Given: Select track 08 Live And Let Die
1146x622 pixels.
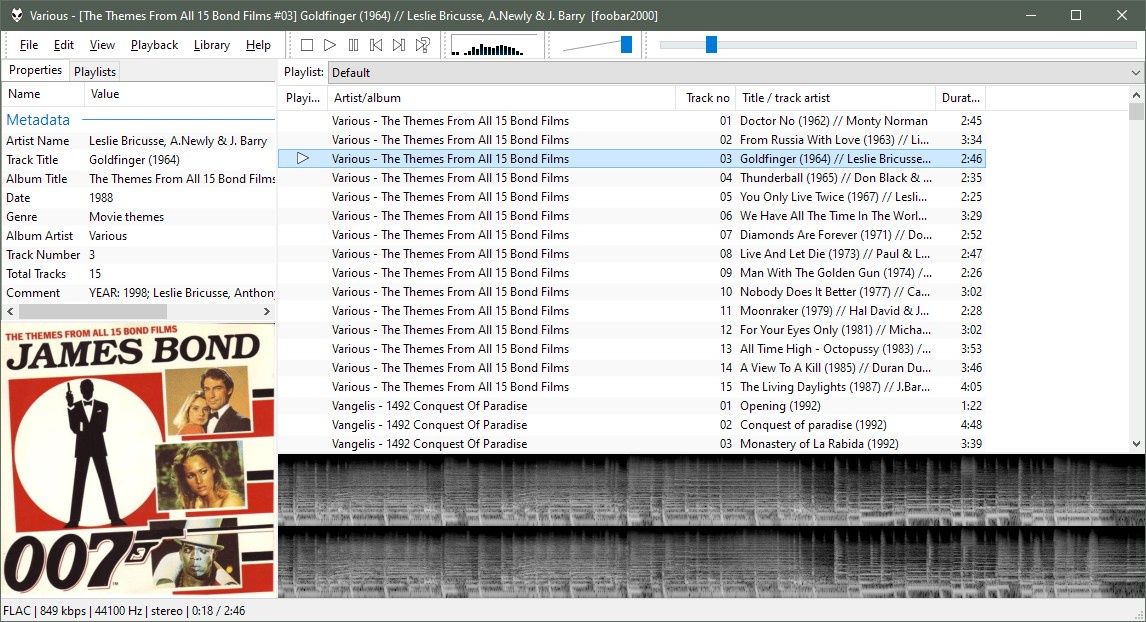Looking at the screenshot, I should [x=631, y=254].
